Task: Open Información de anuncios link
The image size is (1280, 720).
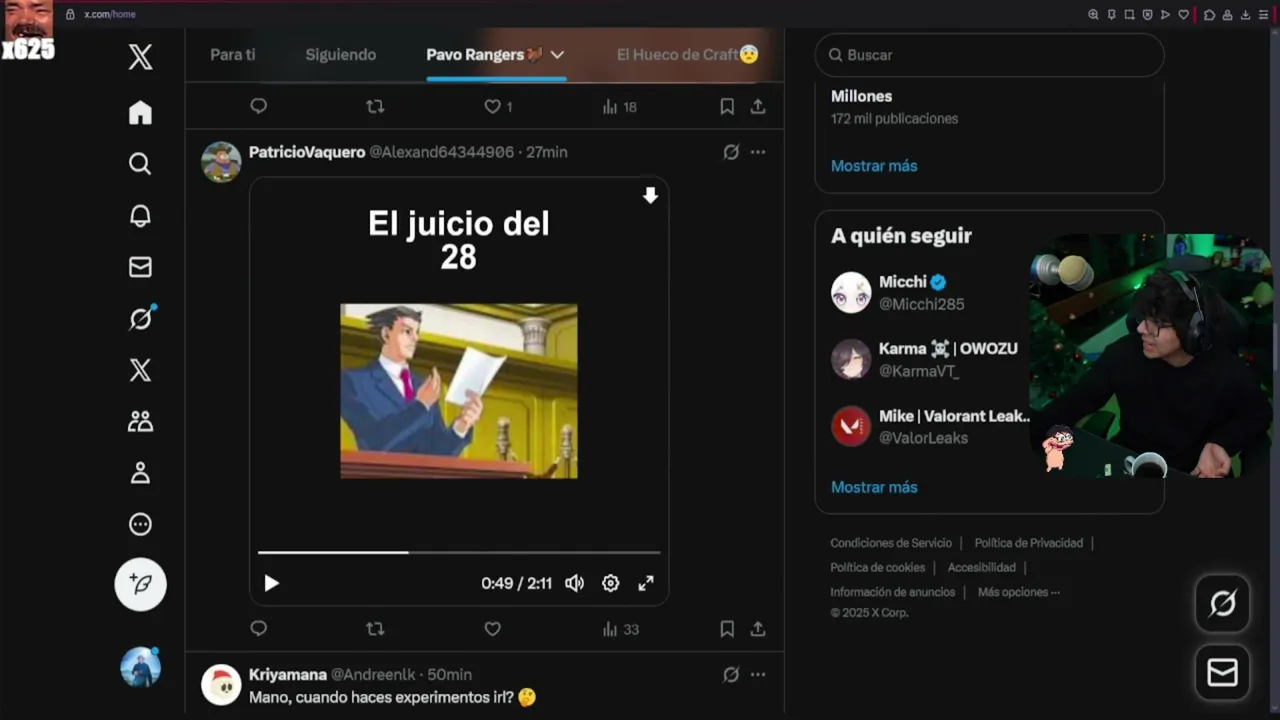Action: tap(892, 592)
